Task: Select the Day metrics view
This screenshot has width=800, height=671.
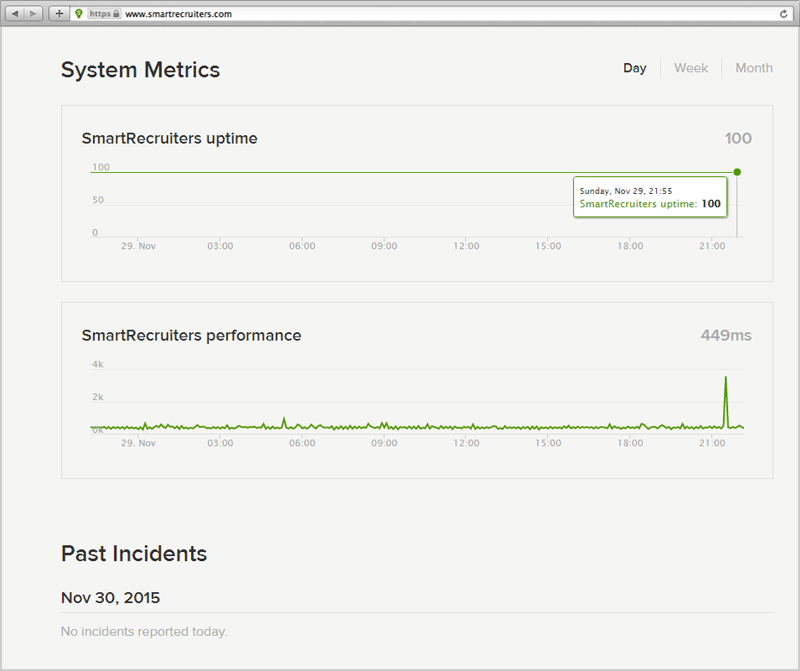Action: pos(635,68)
